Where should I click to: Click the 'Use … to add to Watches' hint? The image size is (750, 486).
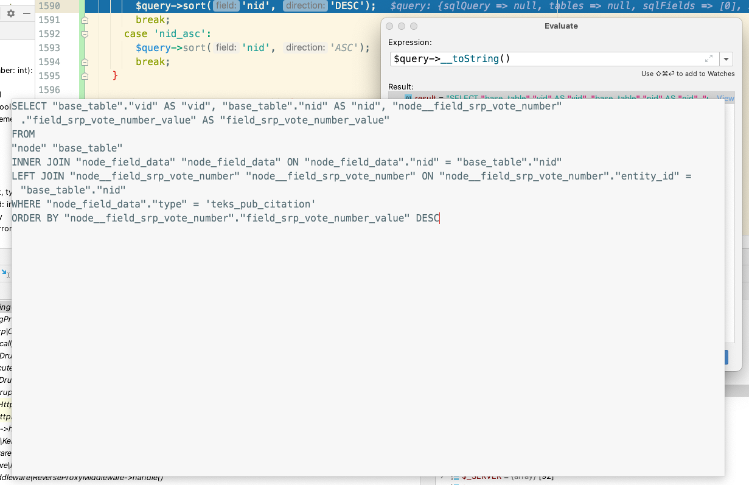tap(688, 74)
